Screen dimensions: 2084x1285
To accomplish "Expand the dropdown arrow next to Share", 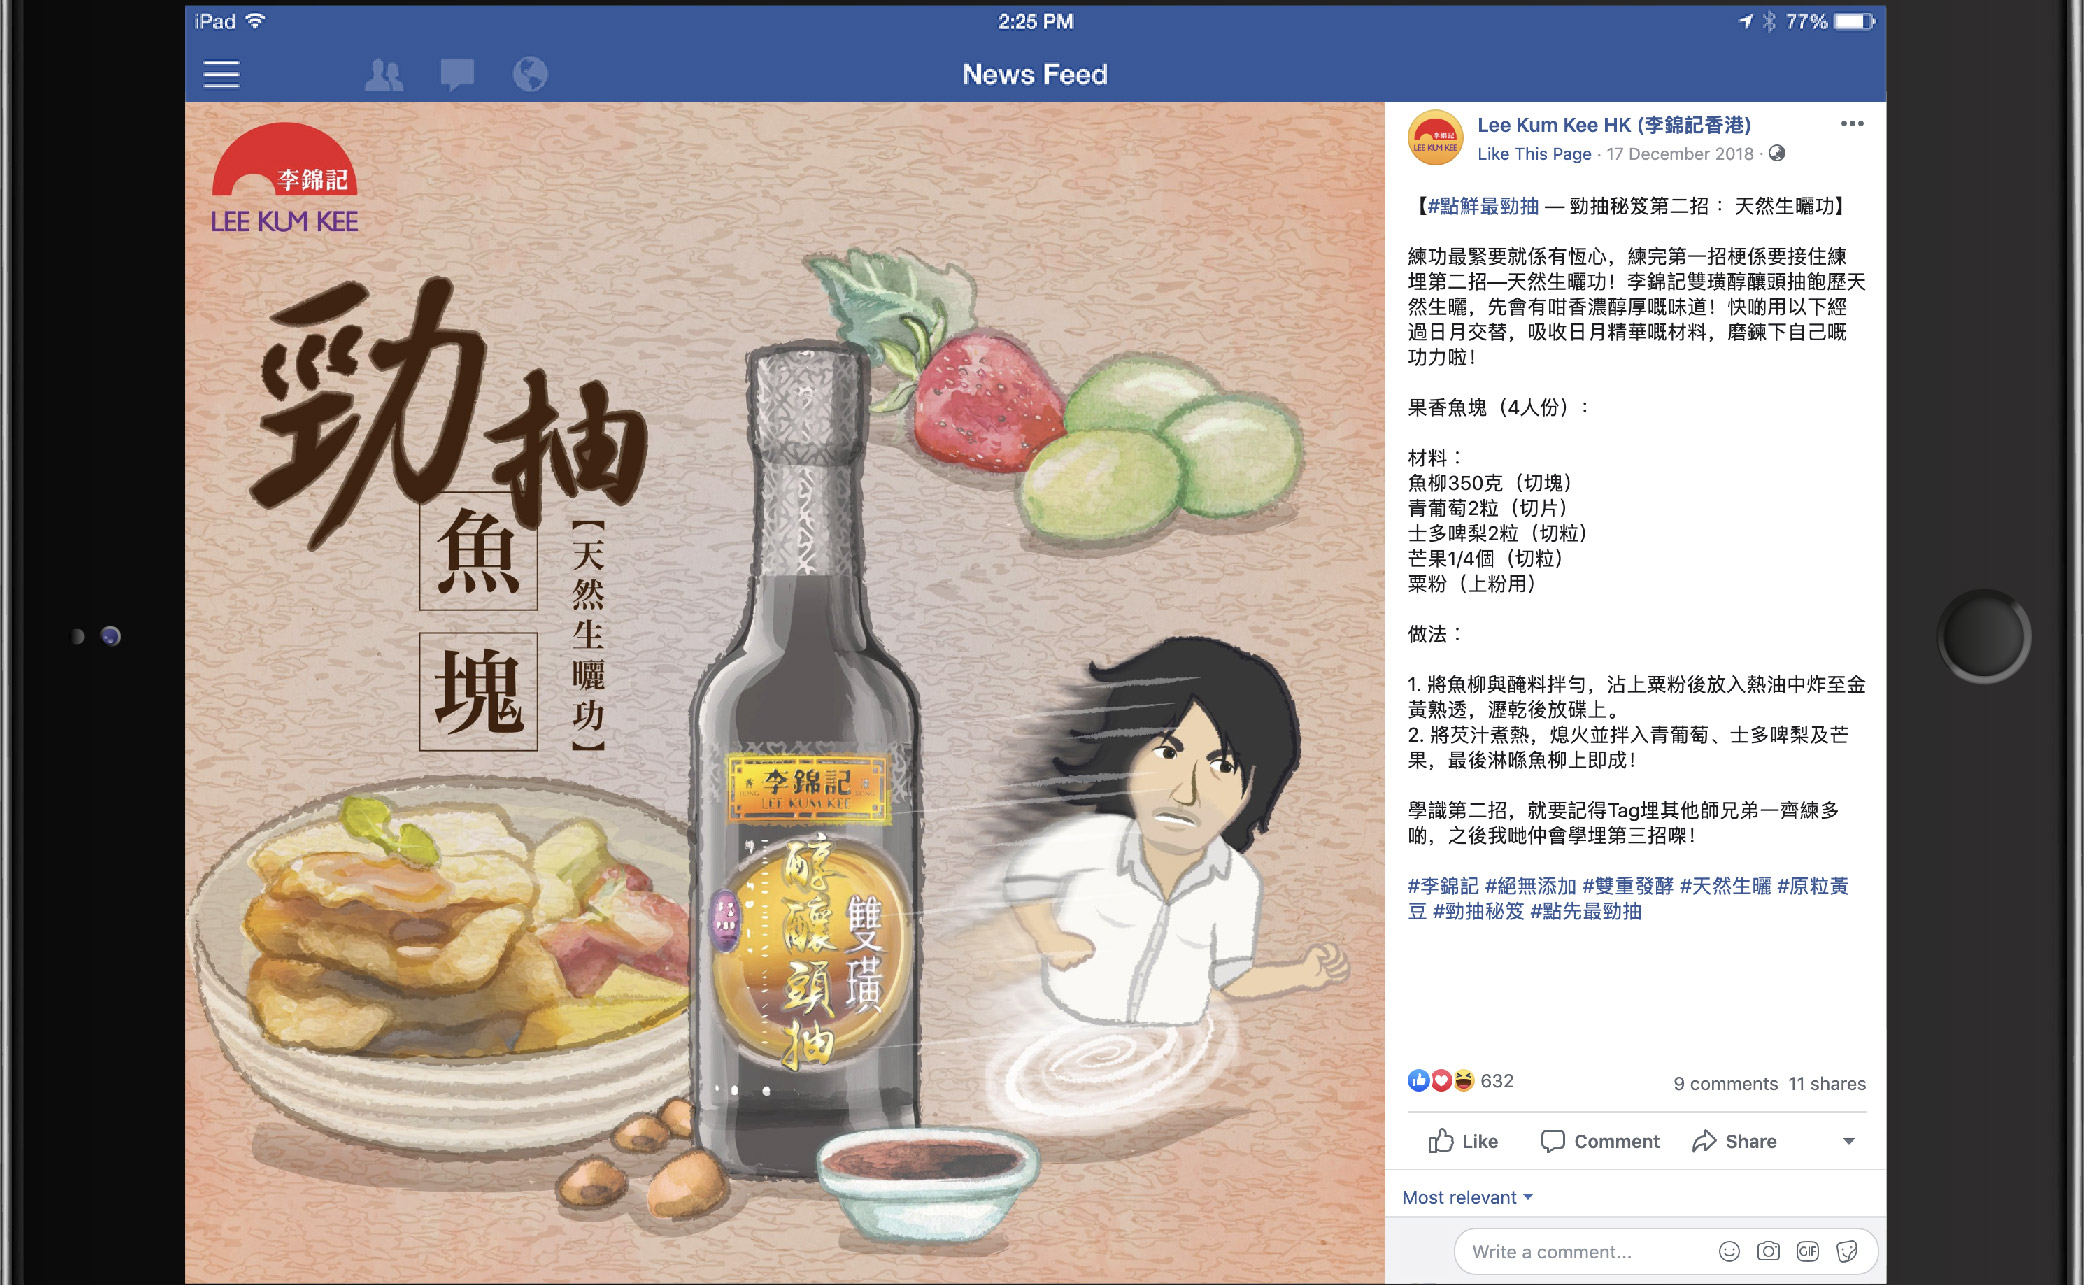I will 1849,1141.
